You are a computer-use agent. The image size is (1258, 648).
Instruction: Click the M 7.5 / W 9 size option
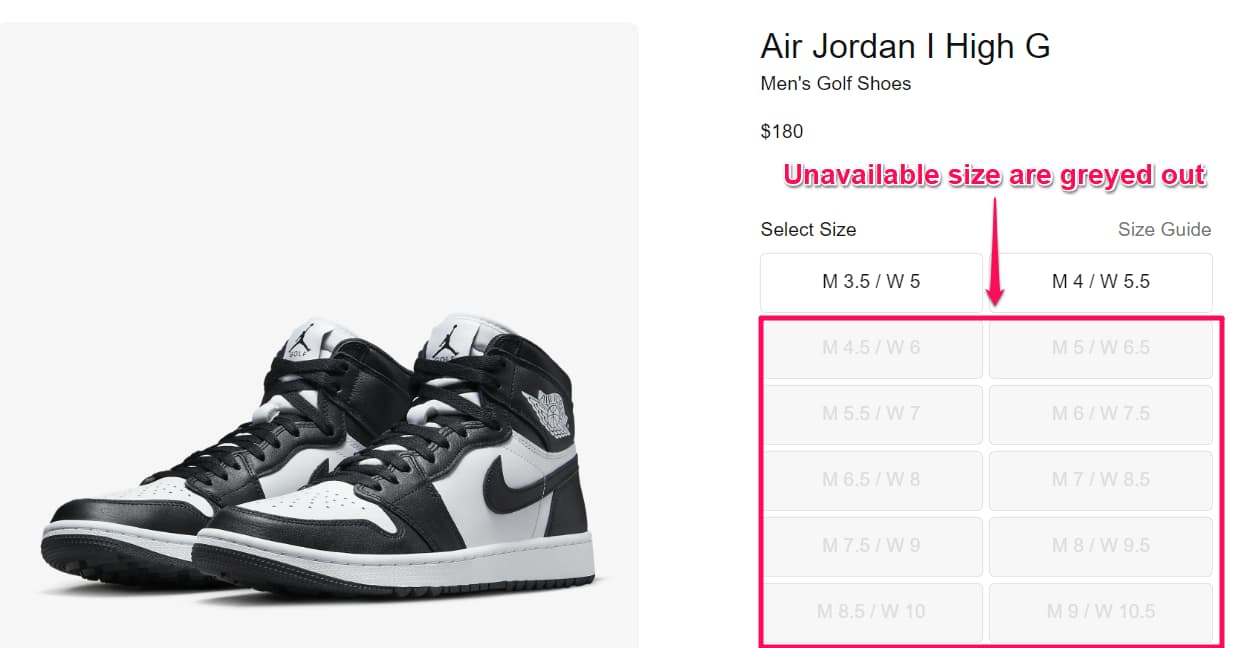tap(871, 545)
